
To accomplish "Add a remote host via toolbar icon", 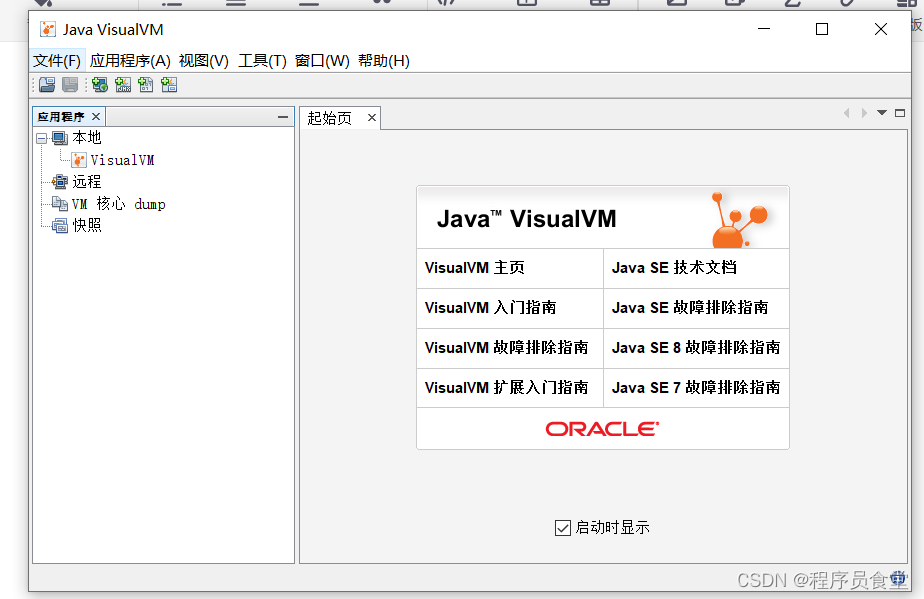I will 100,85.
